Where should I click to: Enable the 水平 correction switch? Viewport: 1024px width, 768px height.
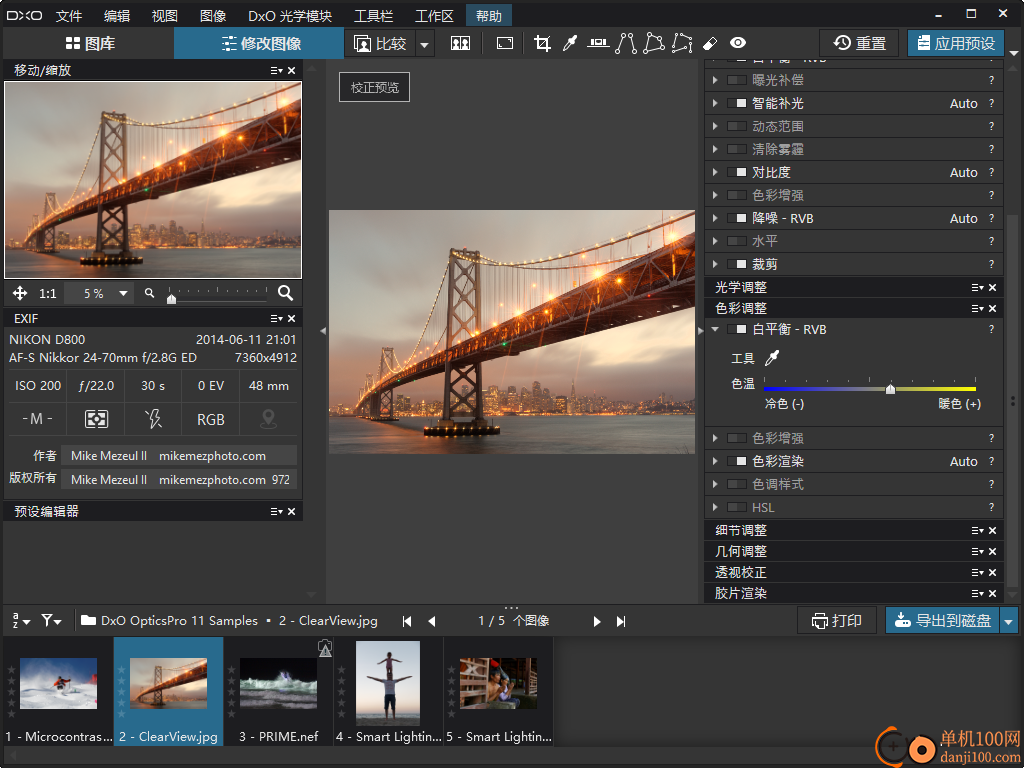737,241
